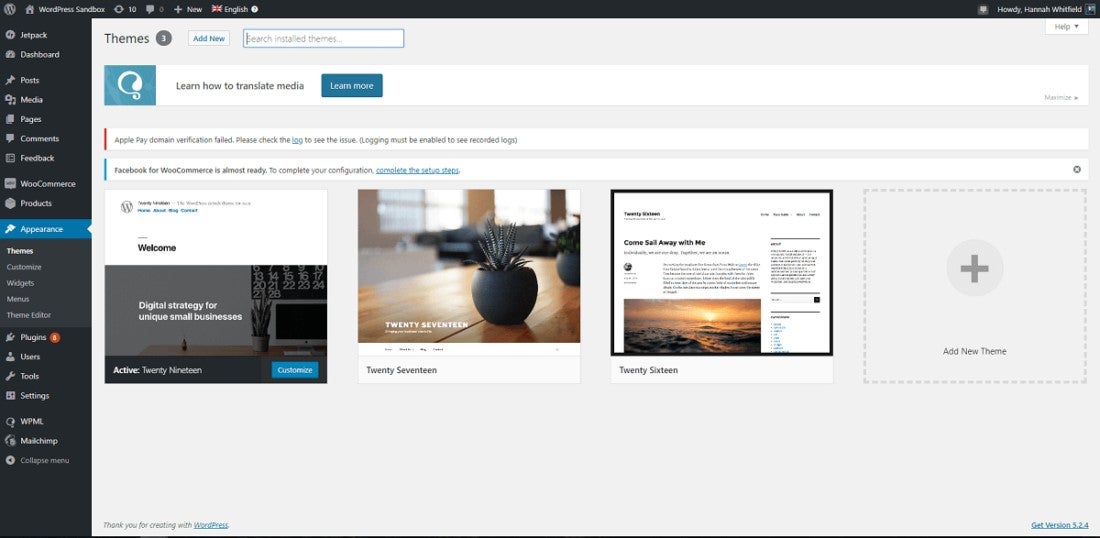This screenshot has height=538, width=1100.
Task: Click the Dashboard gauge icon
Action: click(10, 54)
